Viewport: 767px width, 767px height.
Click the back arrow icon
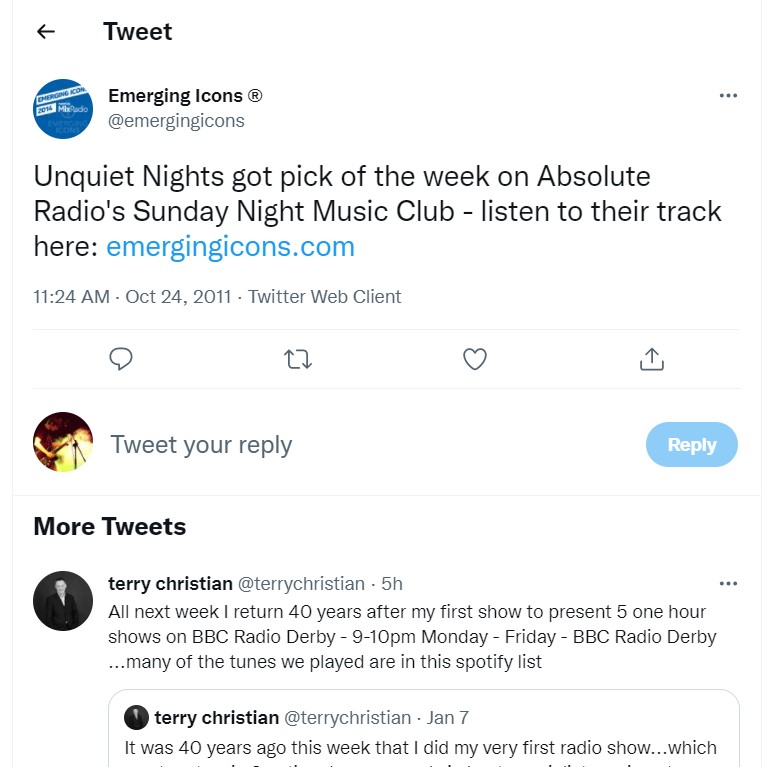click(45, 32)
